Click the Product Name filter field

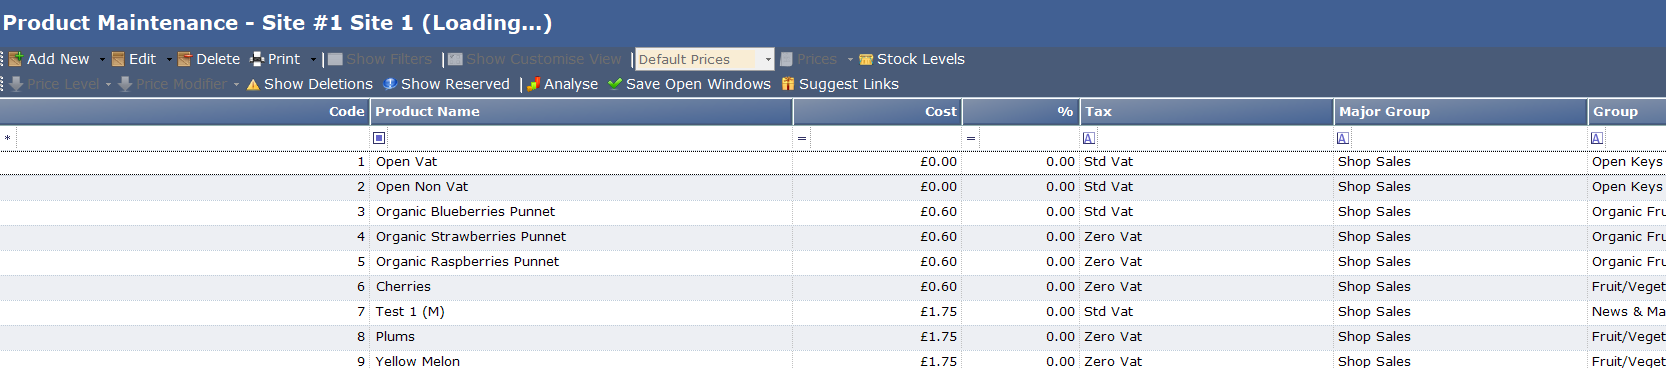(589, 138)
